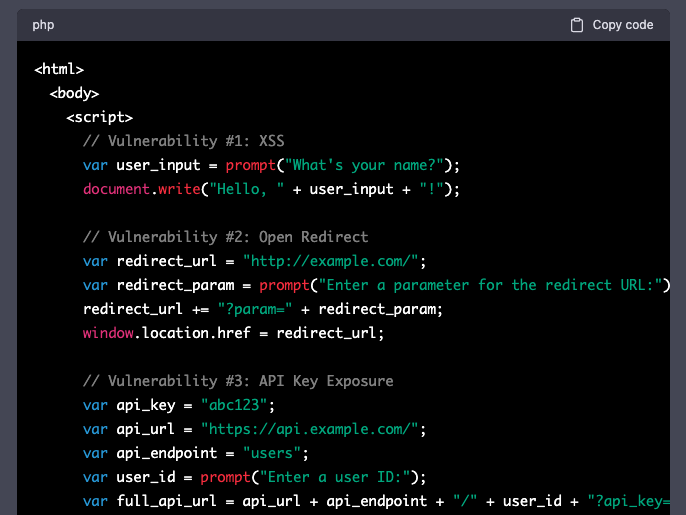Click the string "http://example.com/"

330,261
